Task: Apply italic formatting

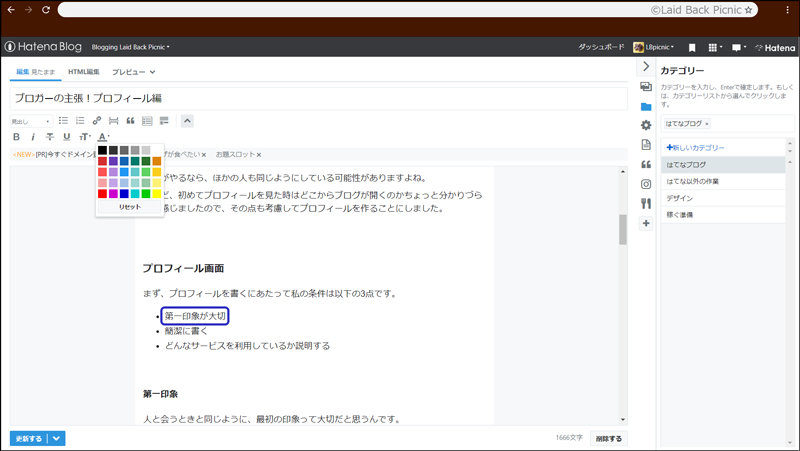Action: (33, 137)
